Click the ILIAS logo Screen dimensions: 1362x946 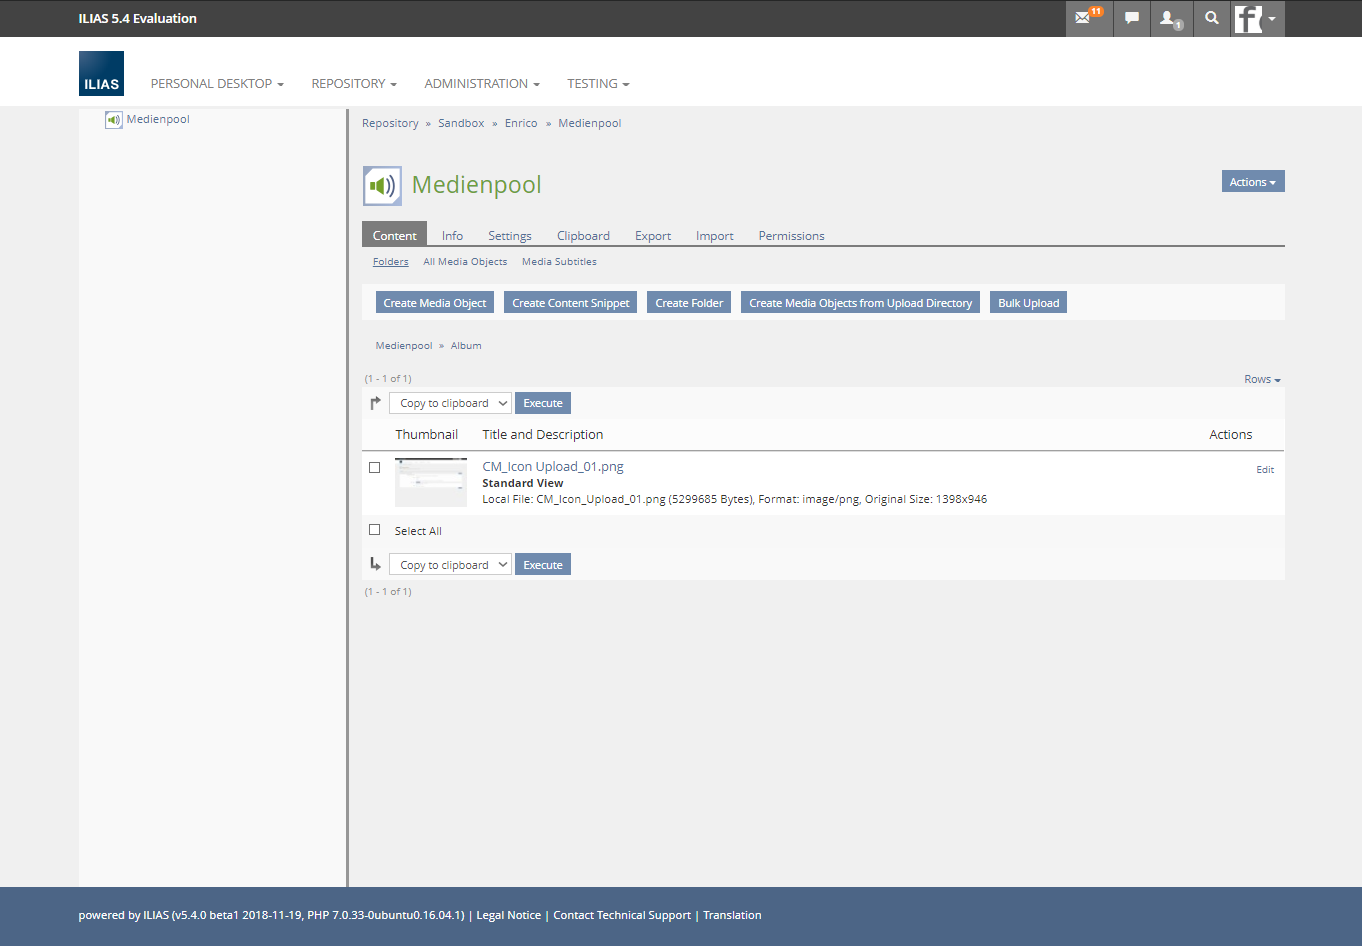(101, 74)
